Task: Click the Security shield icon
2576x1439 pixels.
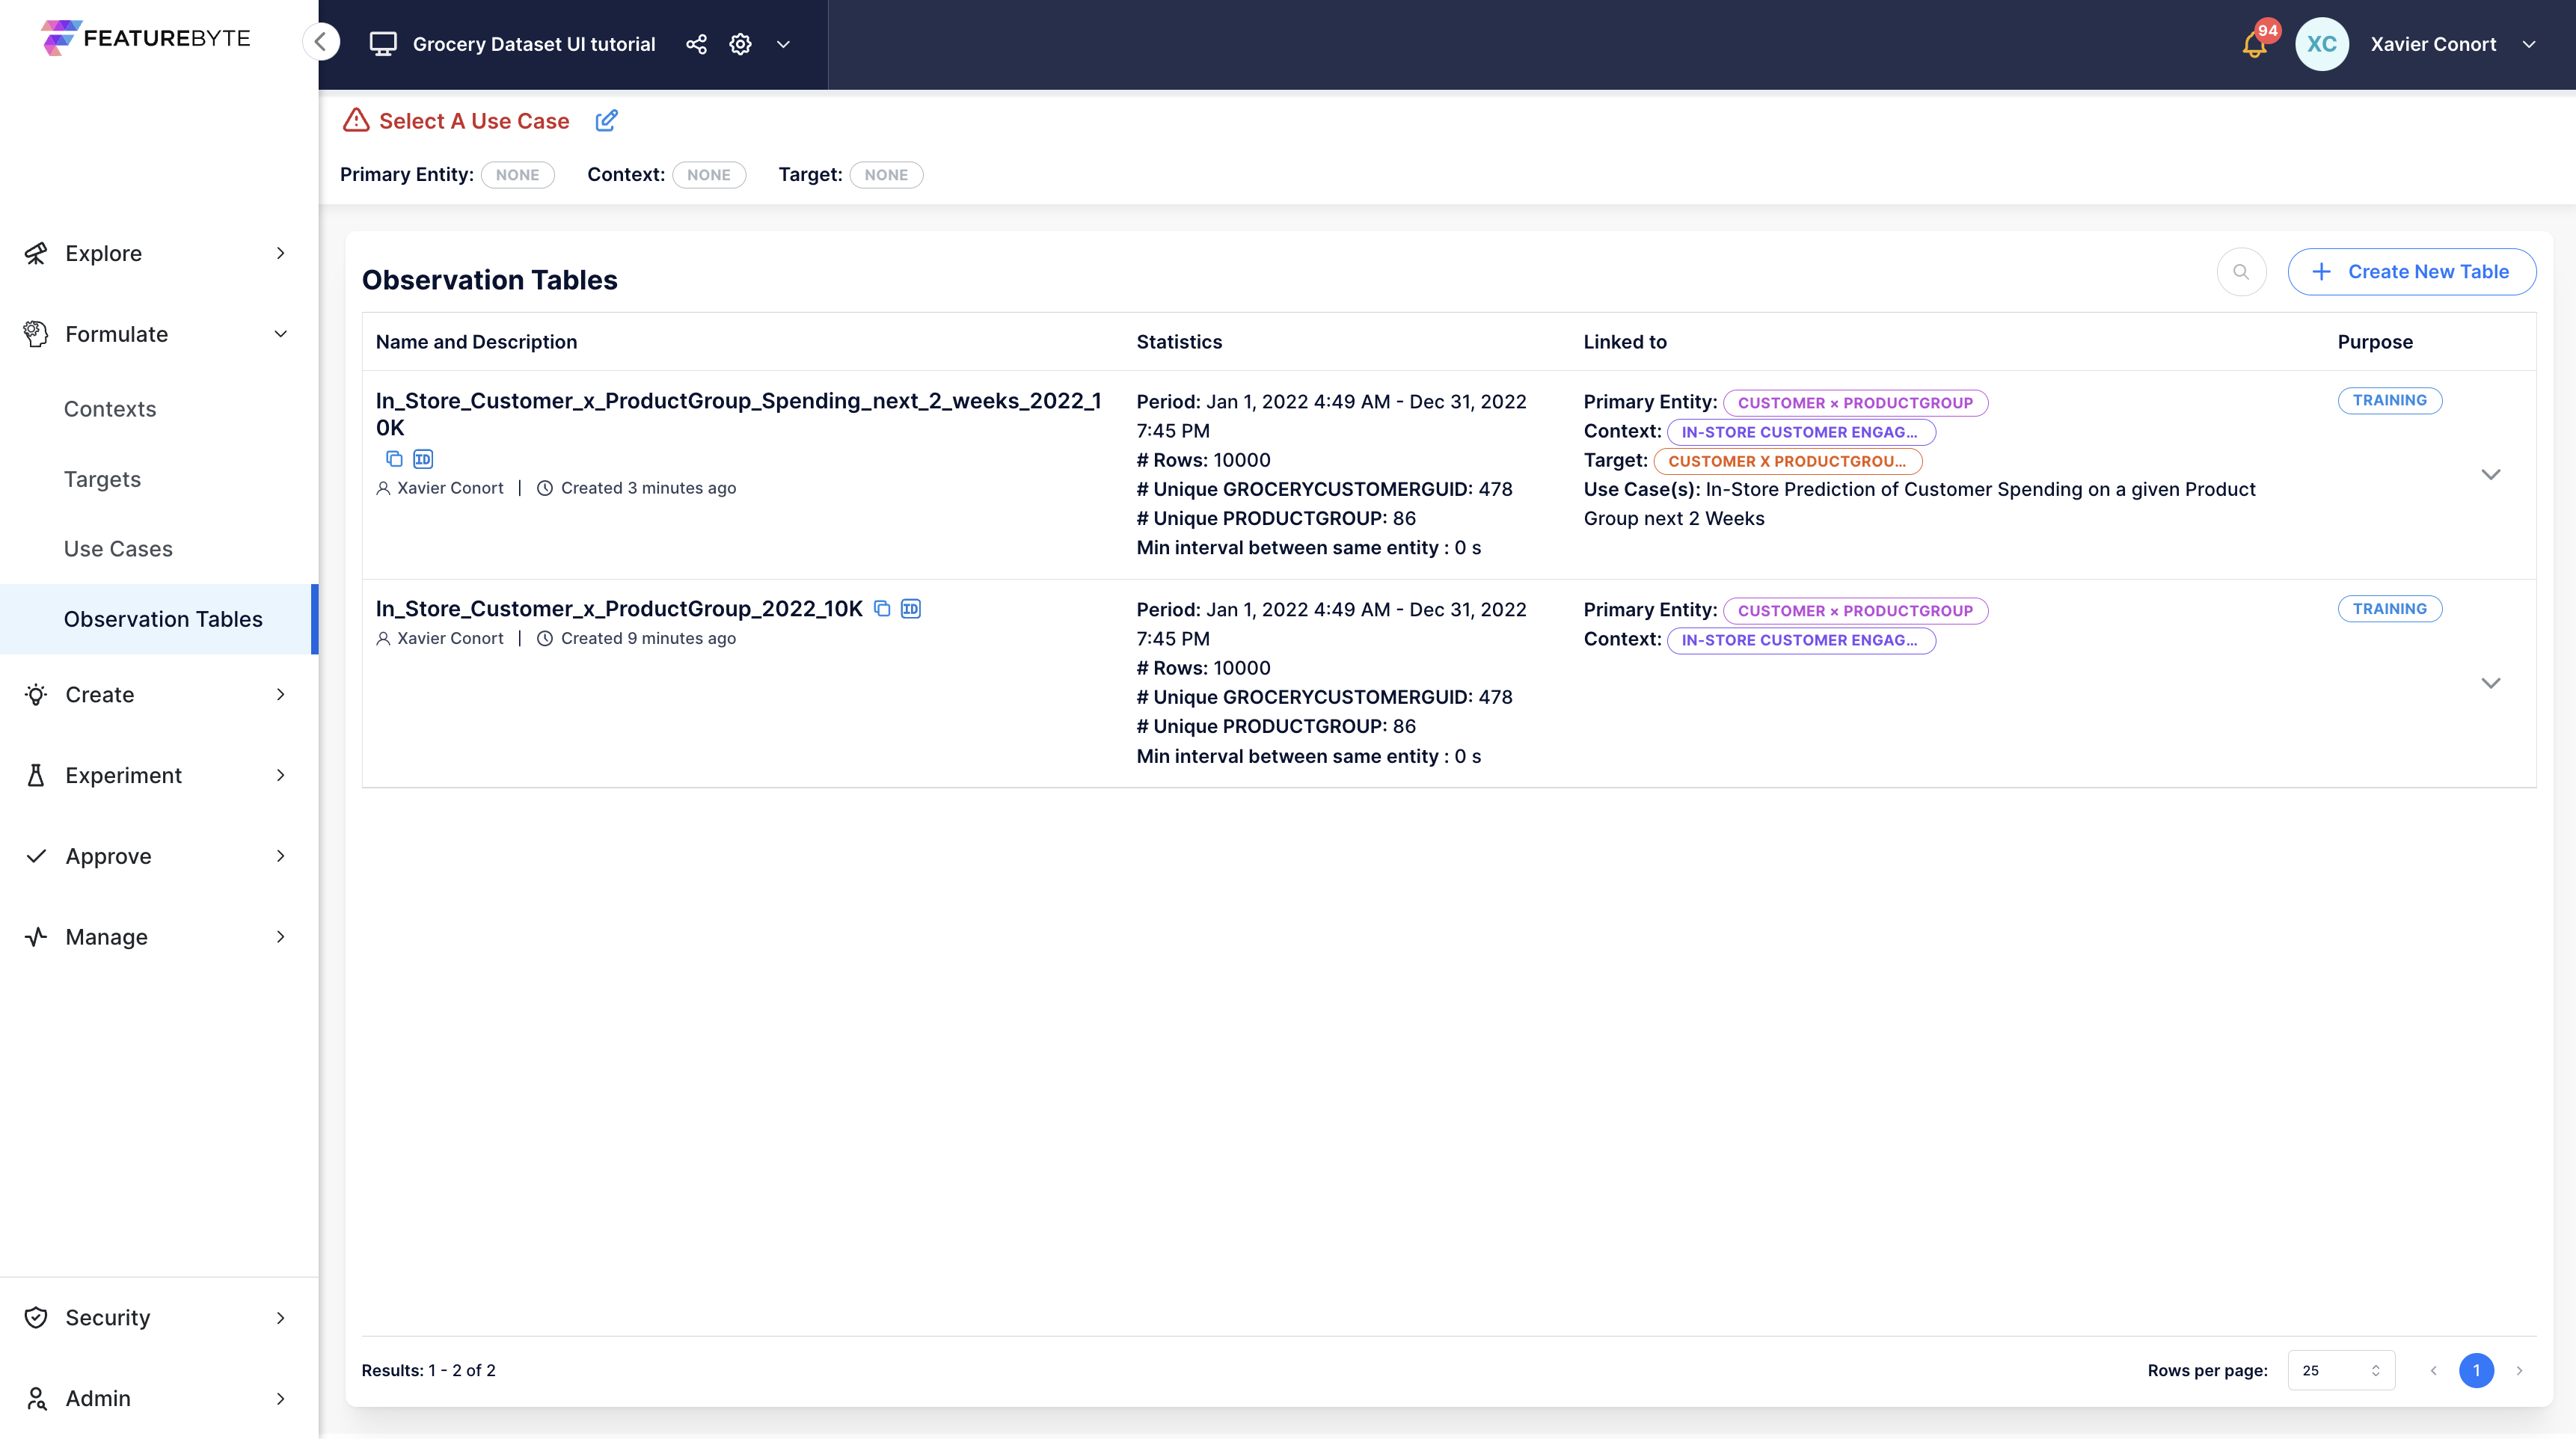Action: click(36, 1318)
